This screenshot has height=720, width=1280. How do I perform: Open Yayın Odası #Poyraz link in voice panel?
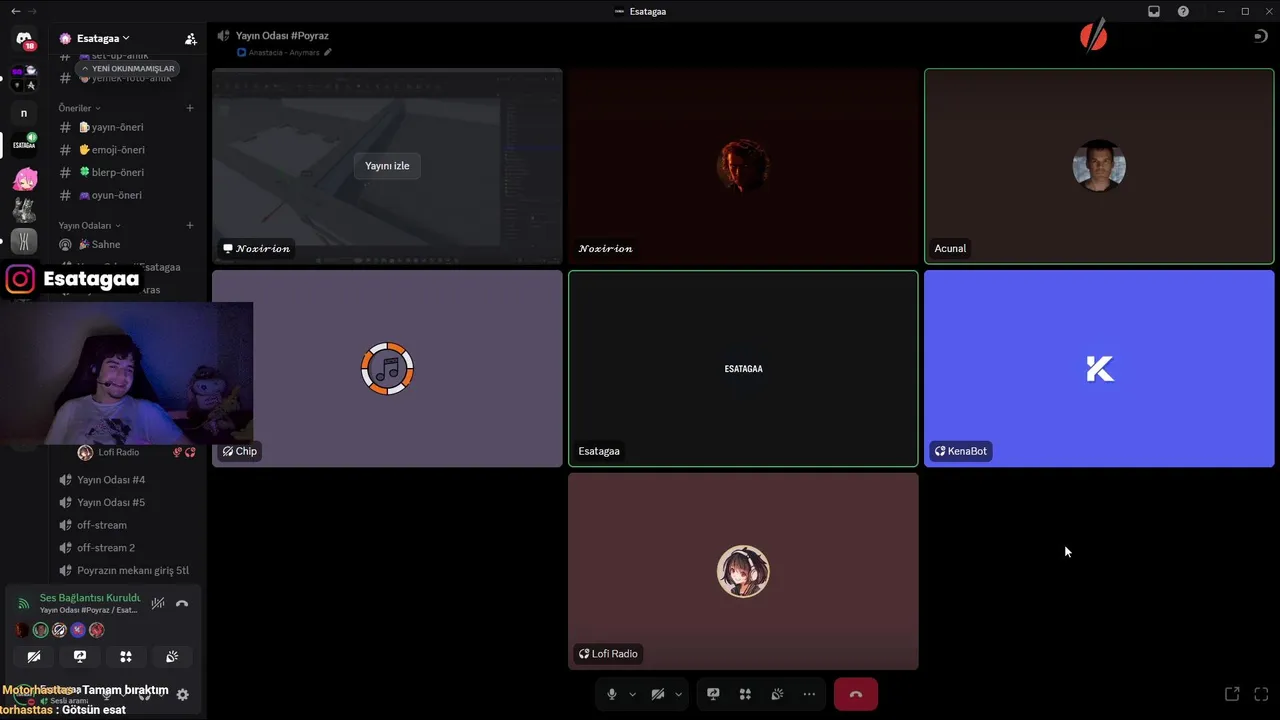(x=89, y=610)
